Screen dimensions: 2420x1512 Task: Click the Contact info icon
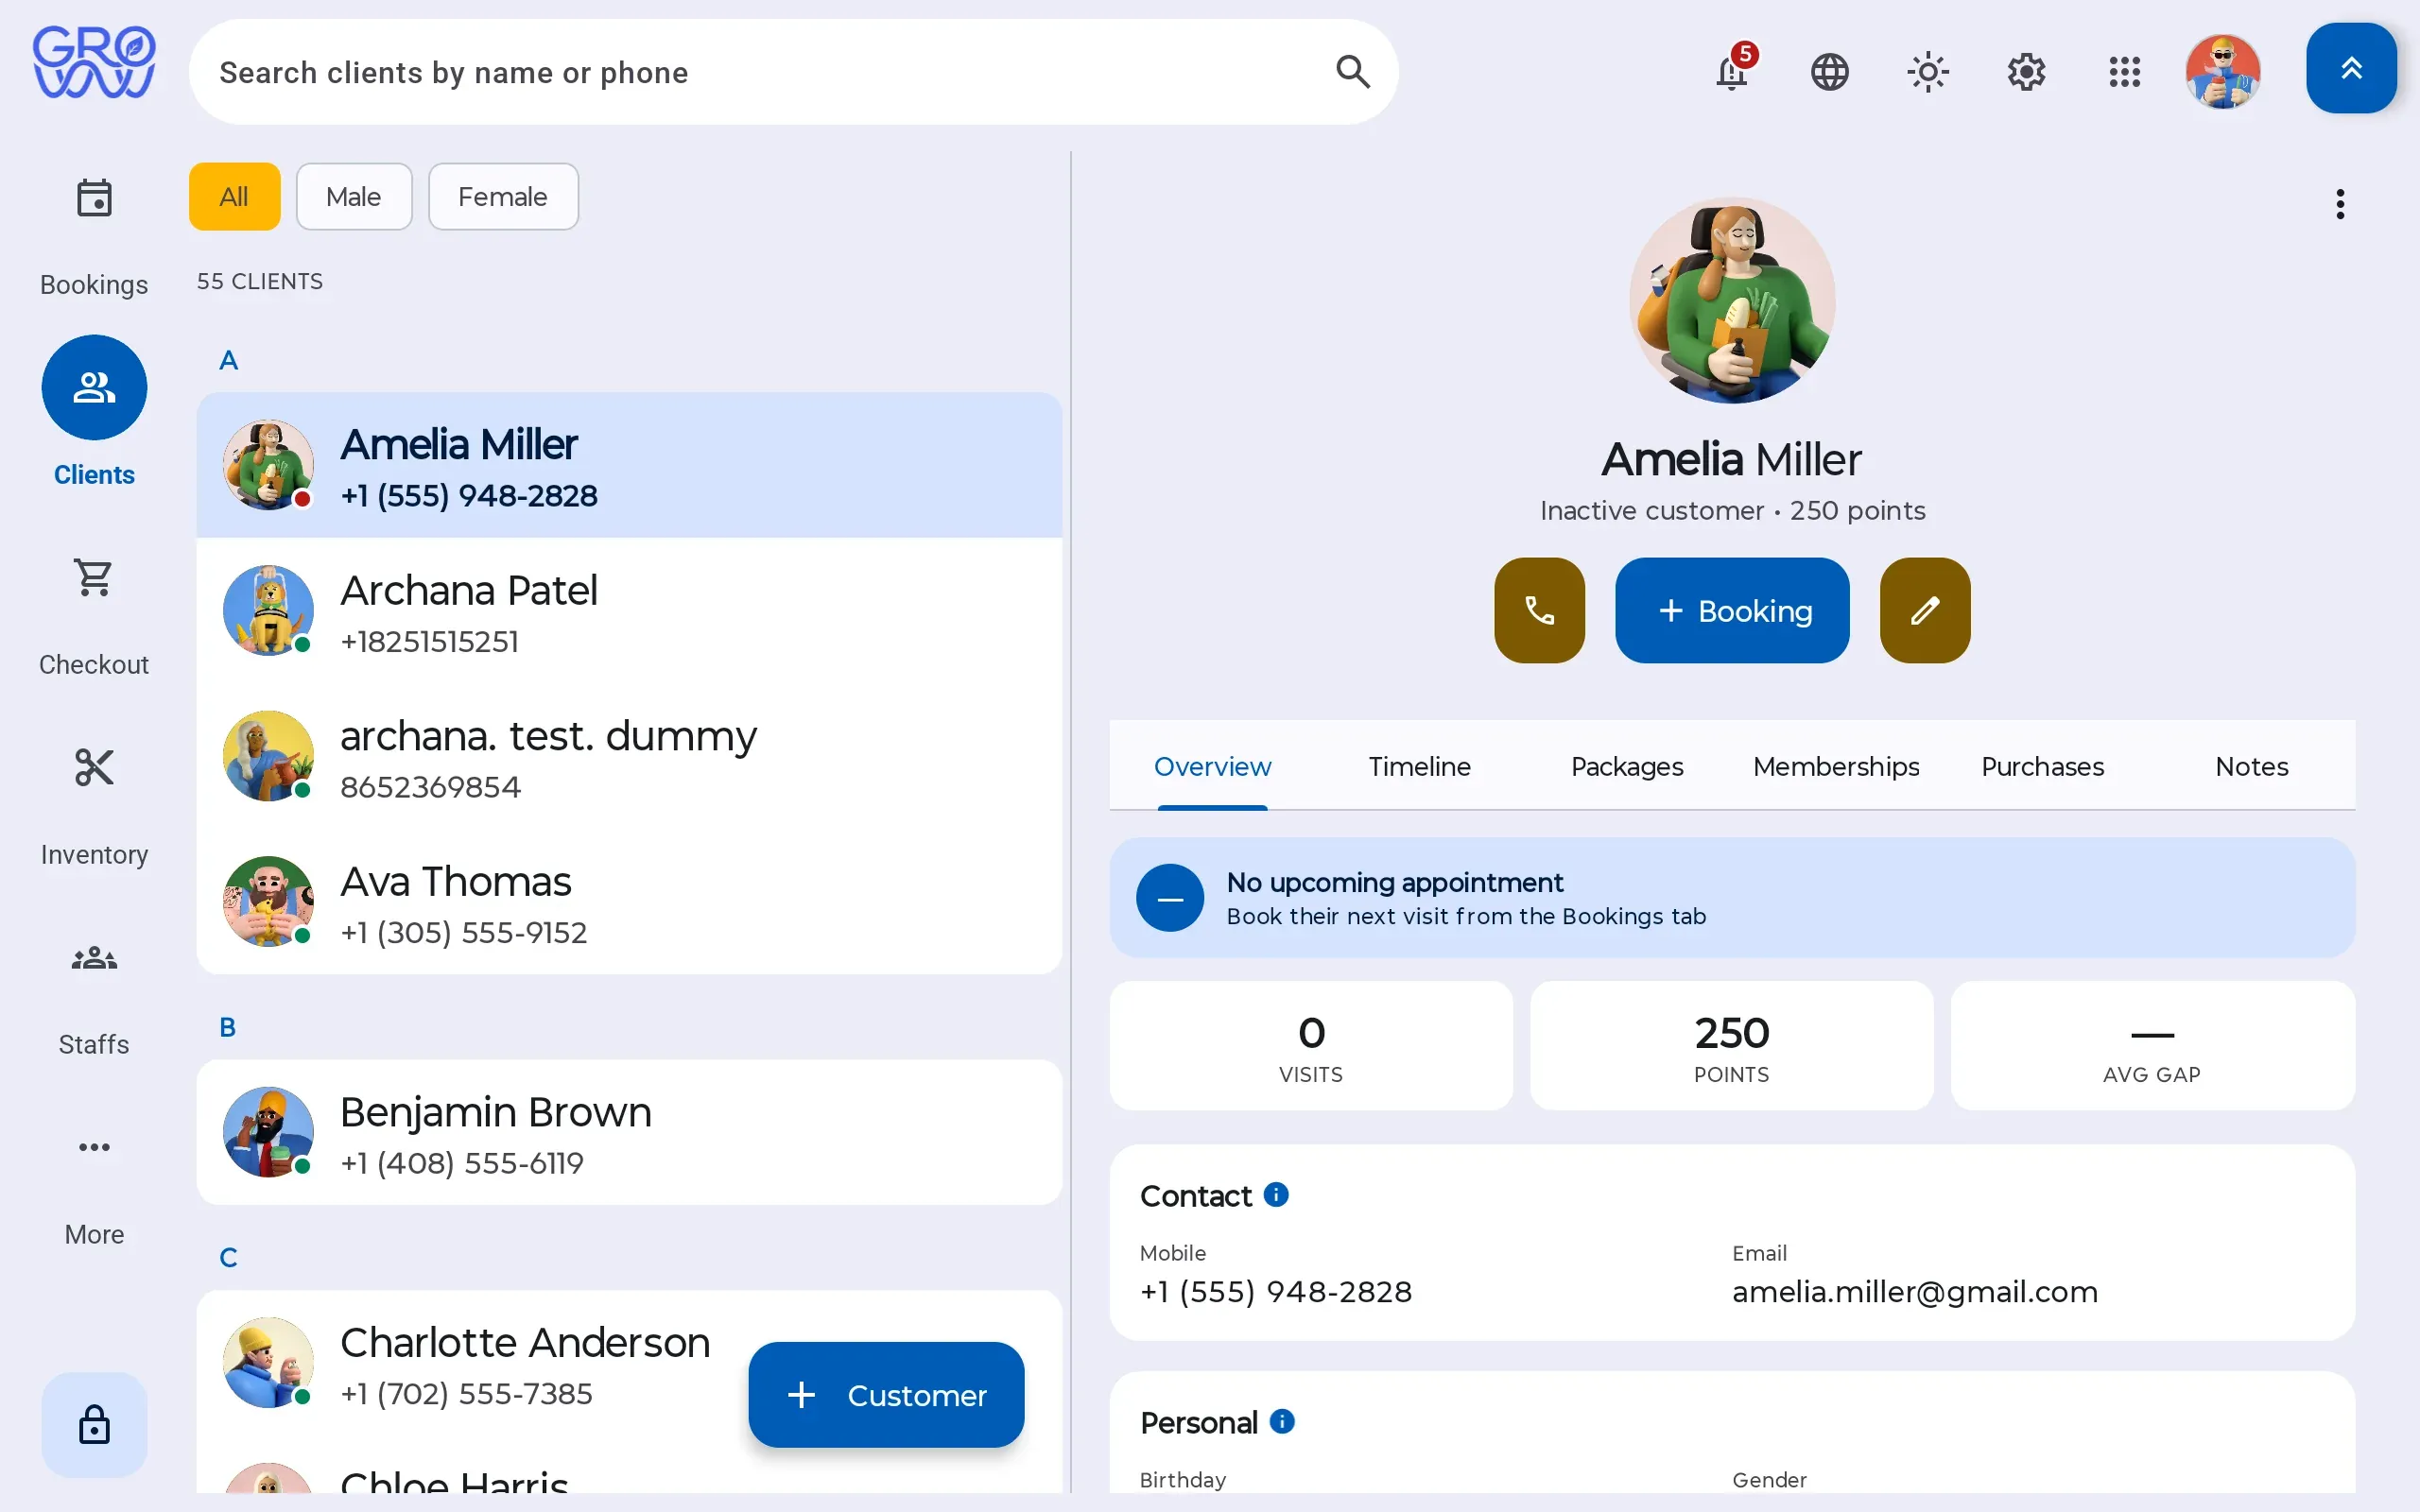pos(1276,1195)
